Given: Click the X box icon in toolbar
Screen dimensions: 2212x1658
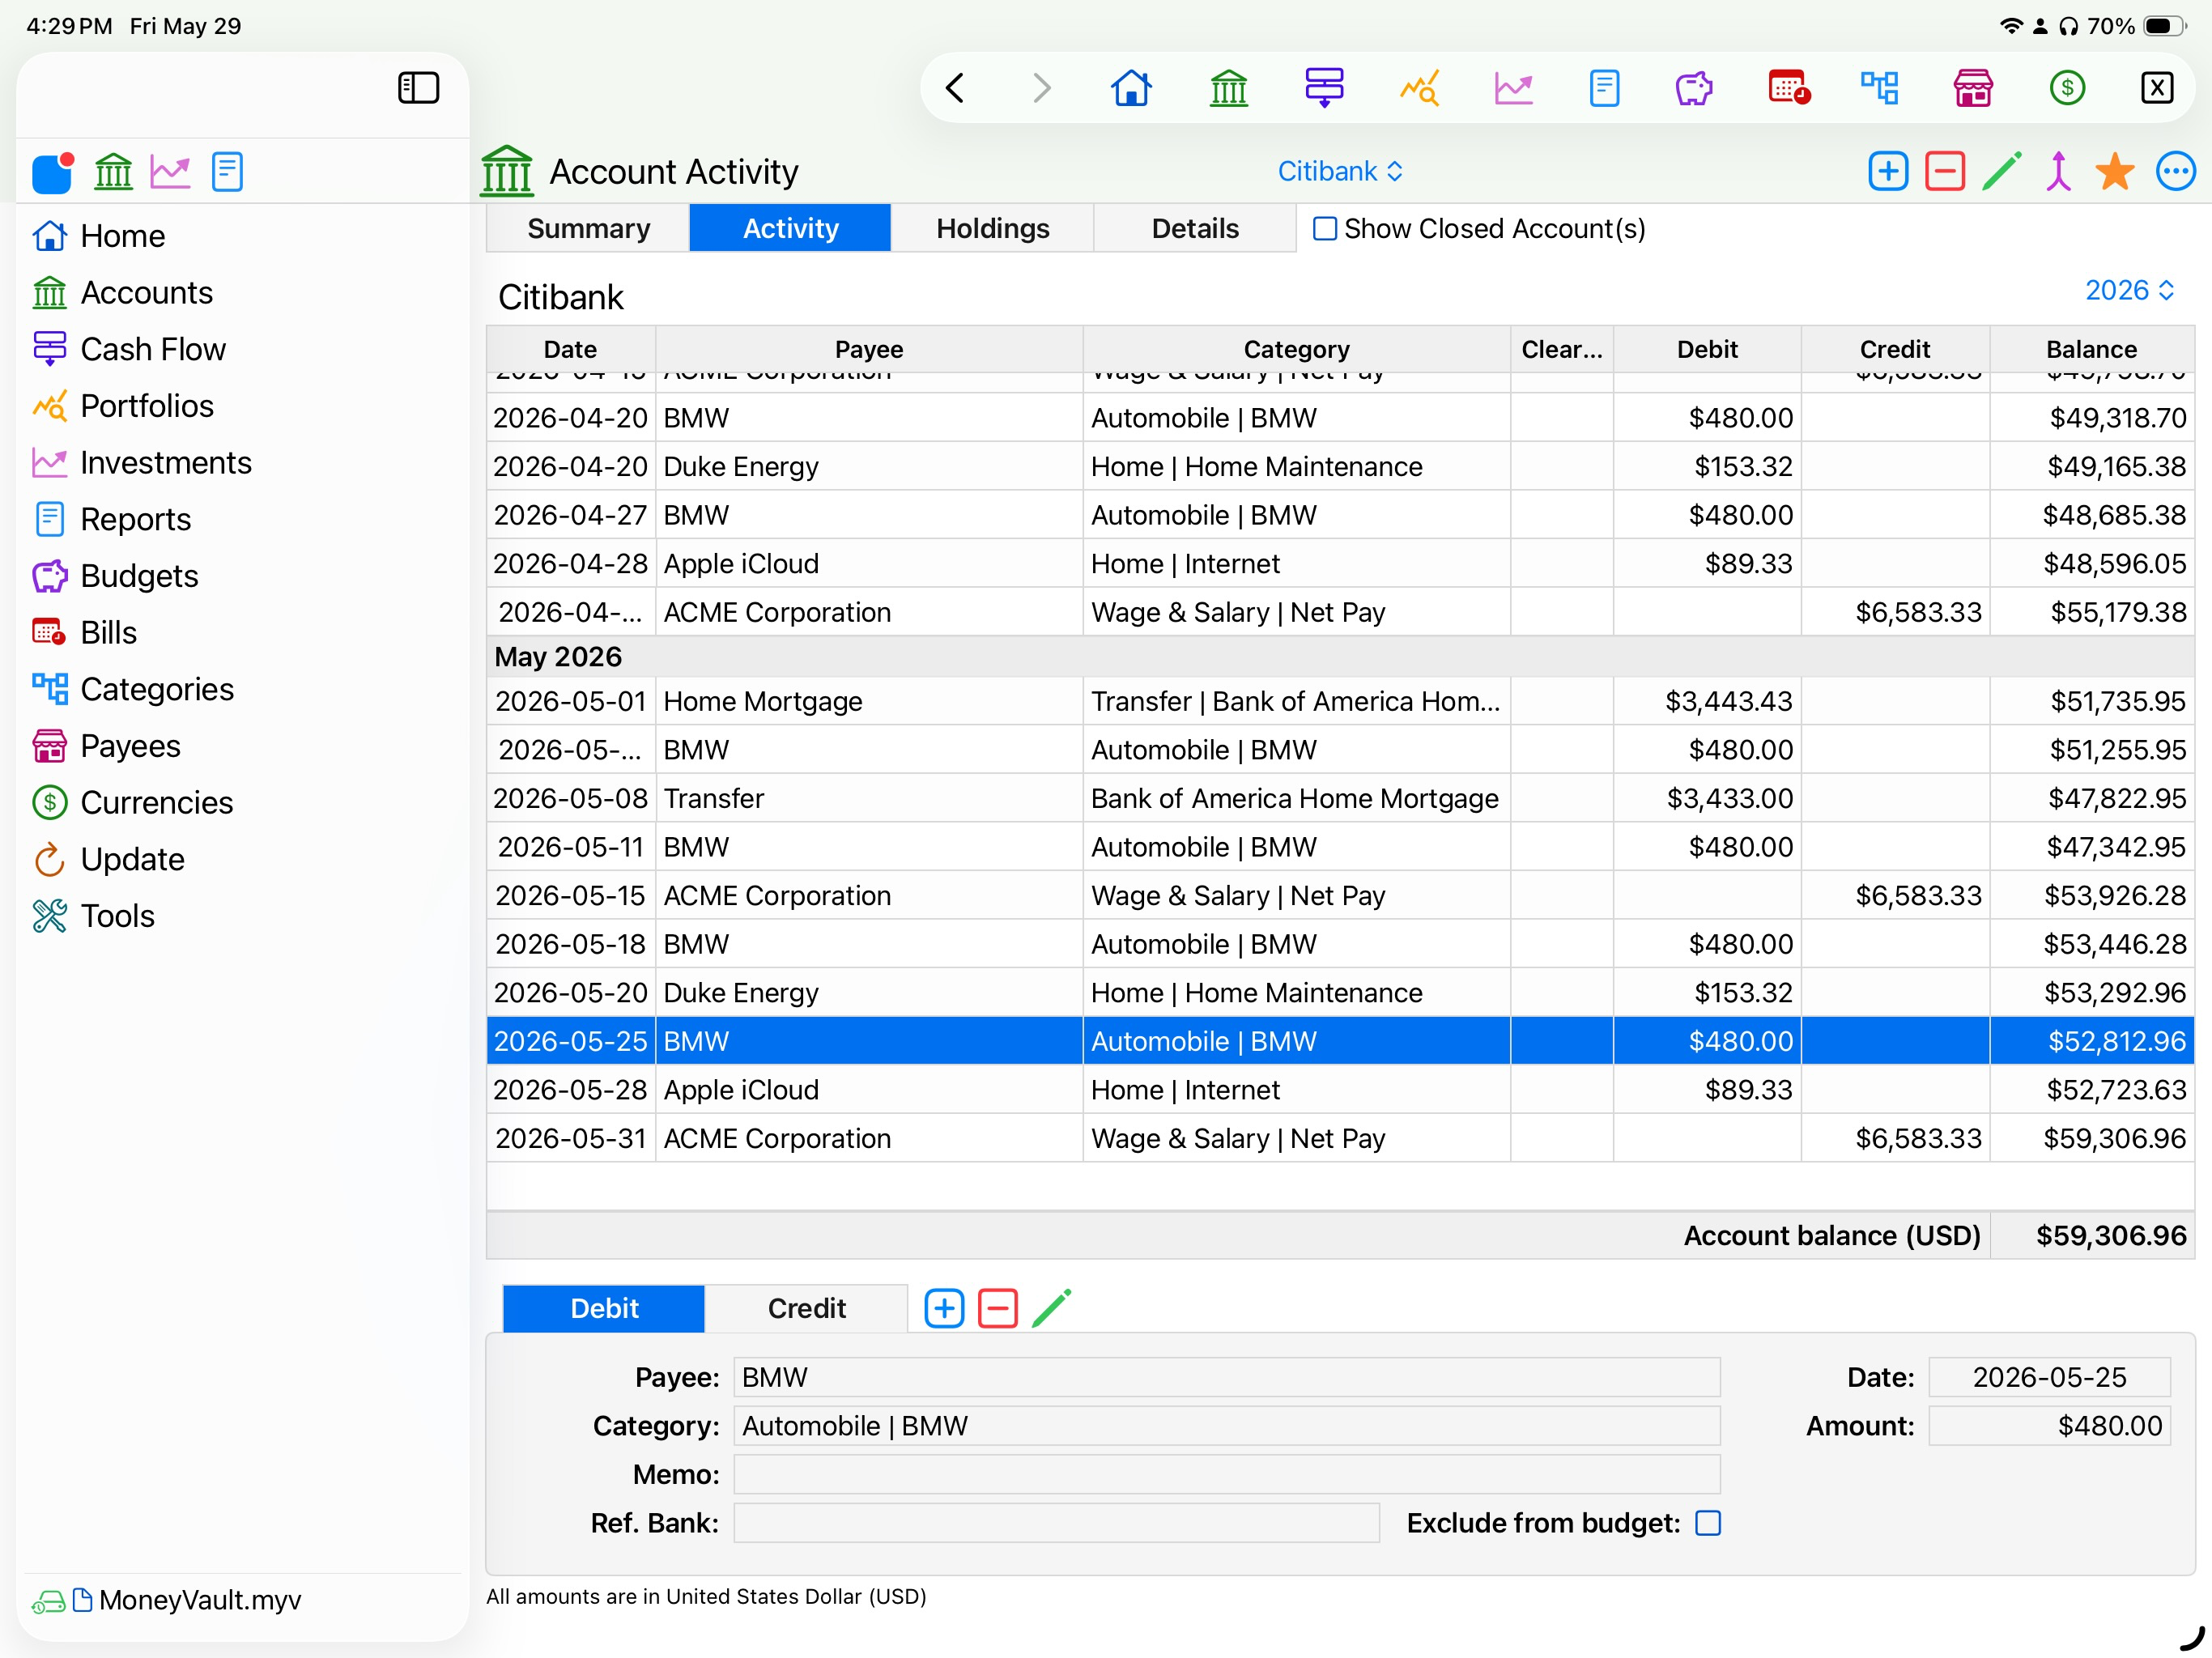Looking at the screenshot, I should (2157, 88).
